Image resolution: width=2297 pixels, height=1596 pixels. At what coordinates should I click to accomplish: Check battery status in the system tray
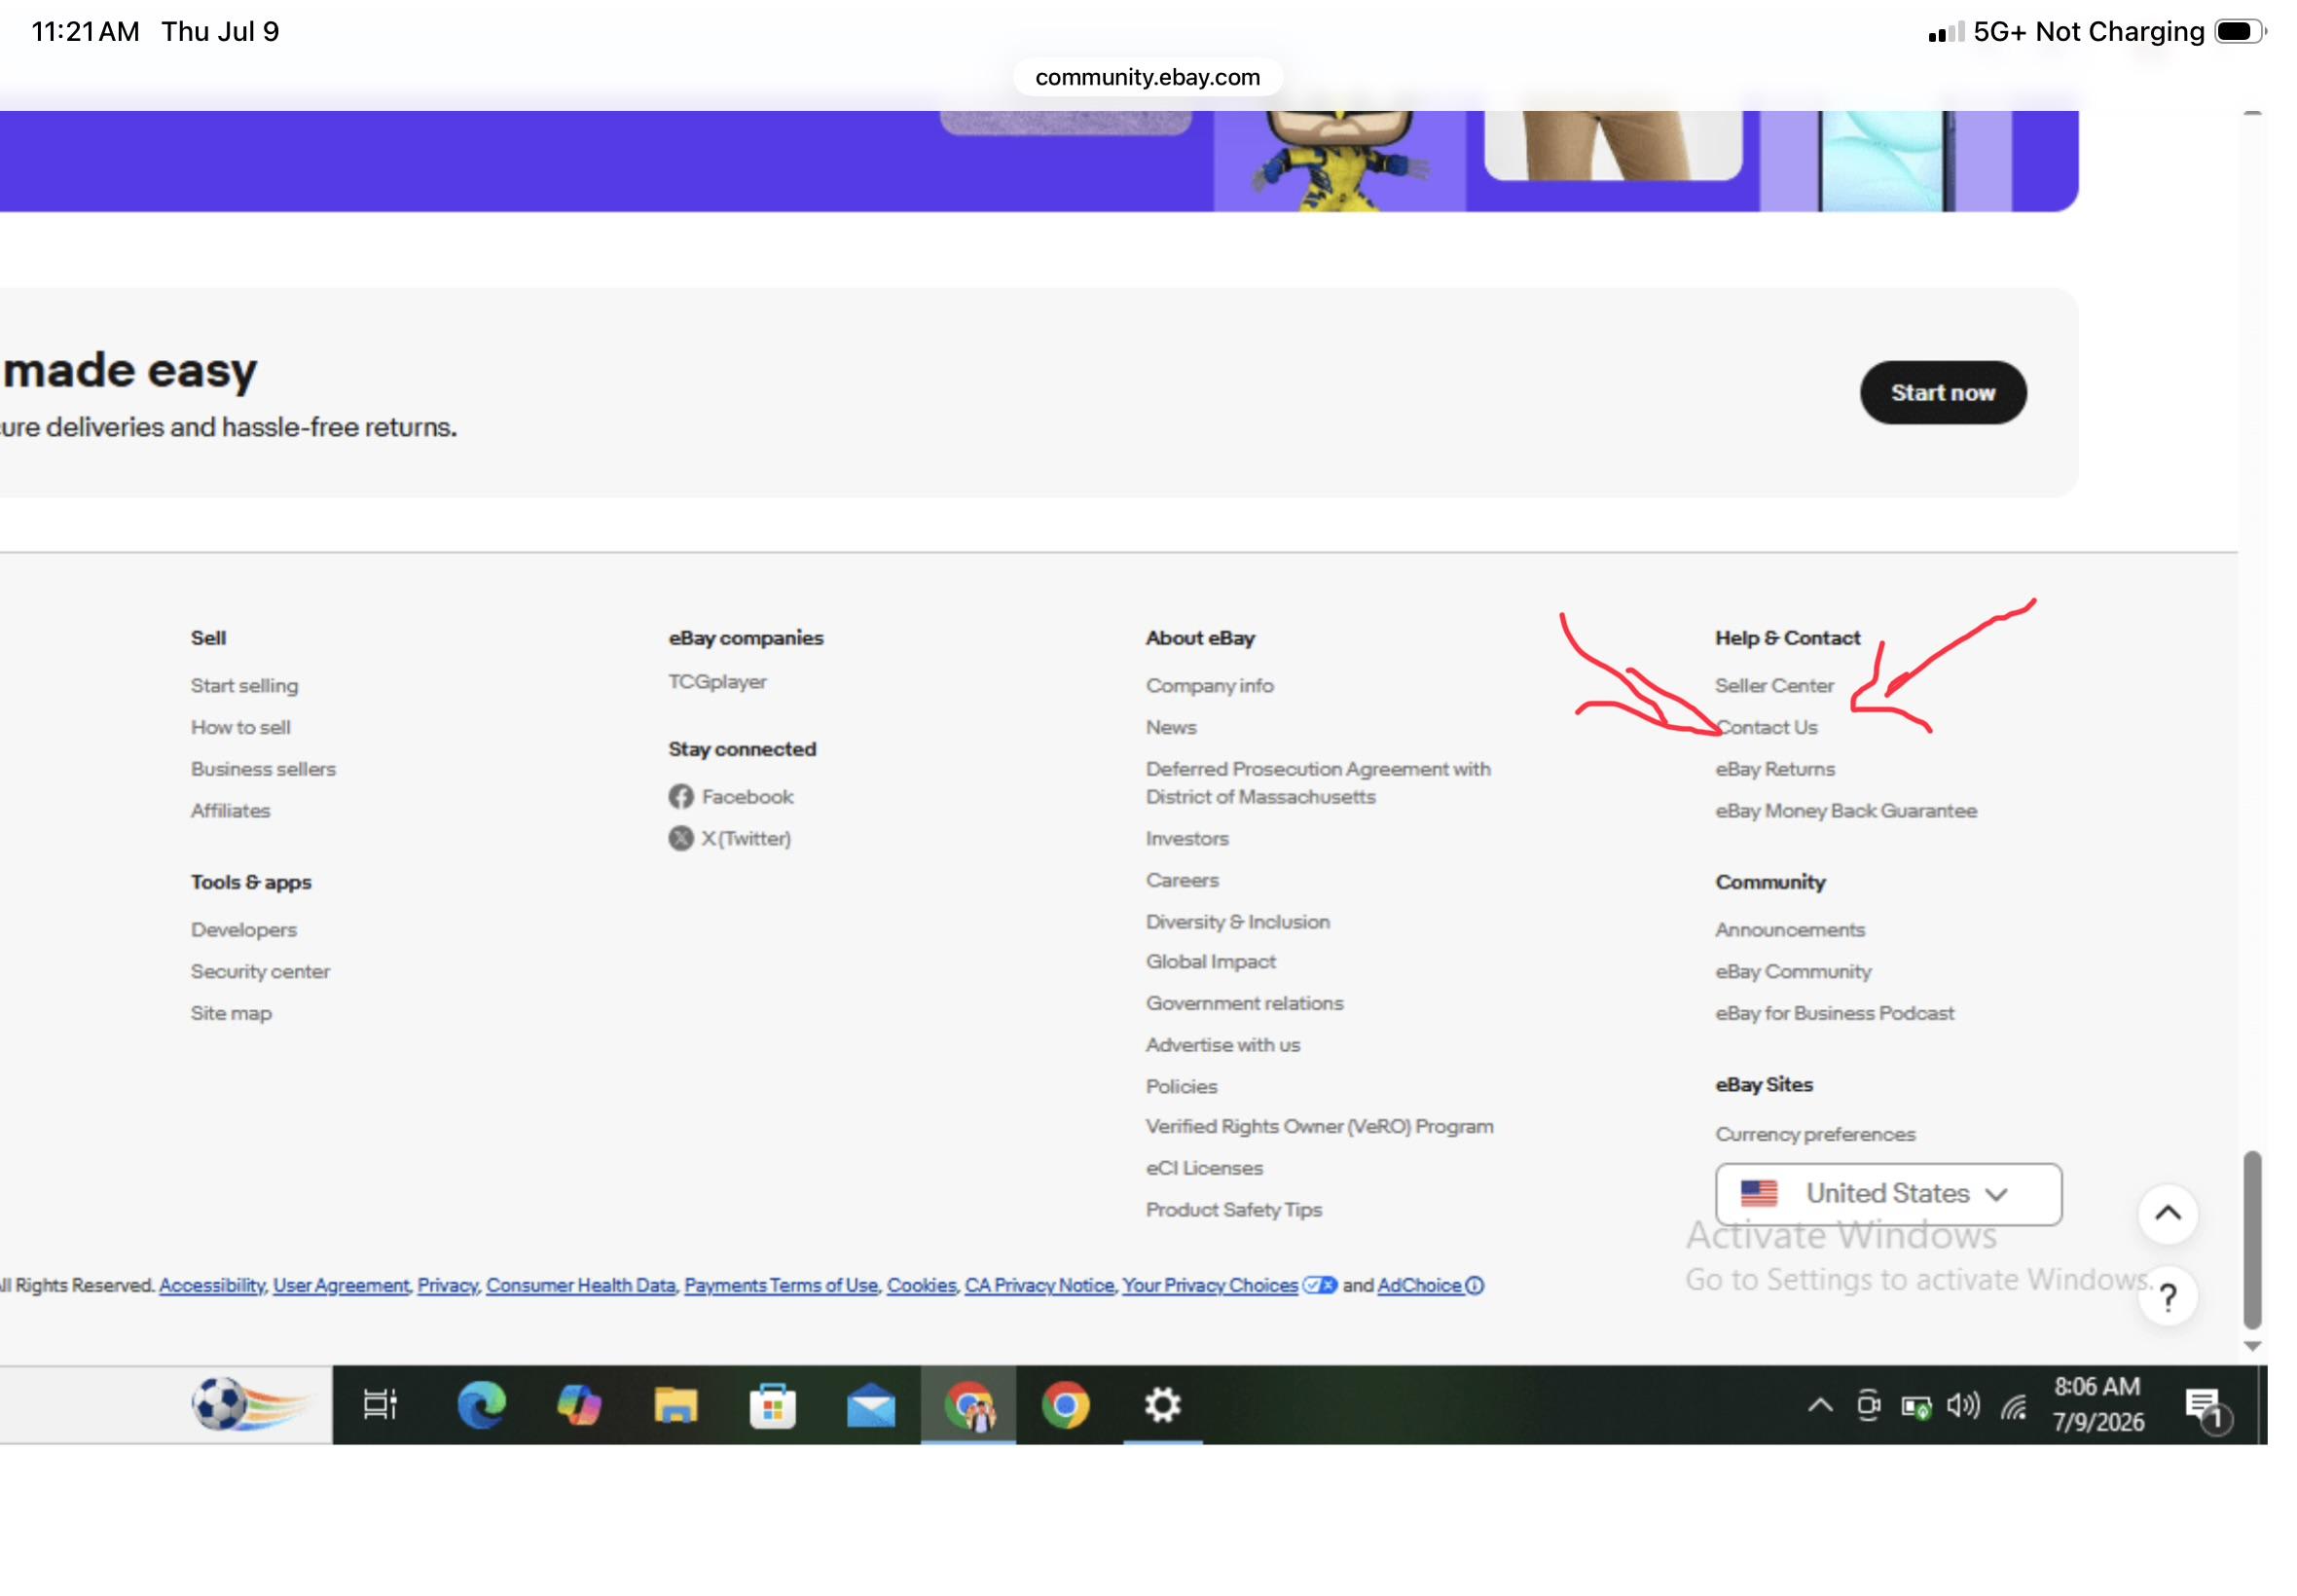(1915, 1407)
